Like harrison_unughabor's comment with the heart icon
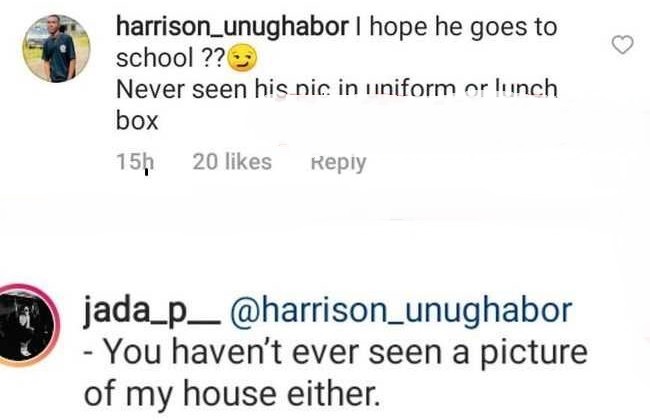The image size is (650, 420). (x=623, y=44)
